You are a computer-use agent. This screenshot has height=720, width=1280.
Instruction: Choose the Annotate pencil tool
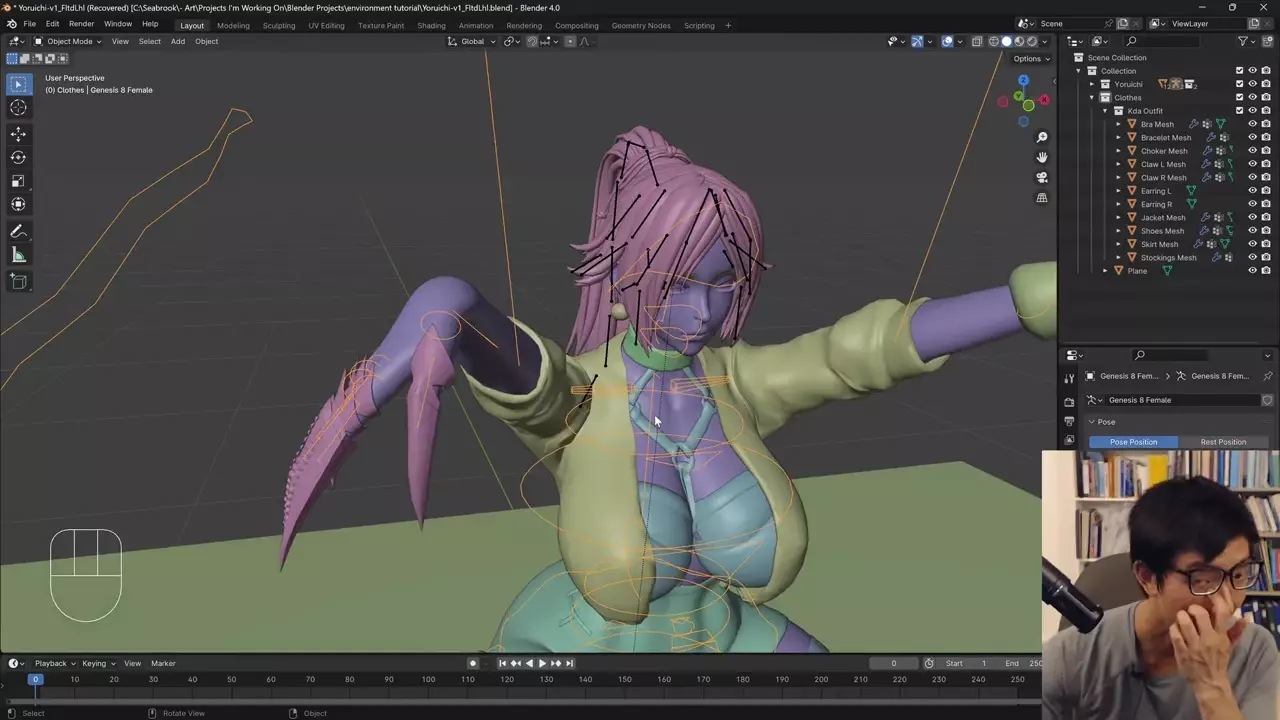pyautogui.click(x=18, y=231)
